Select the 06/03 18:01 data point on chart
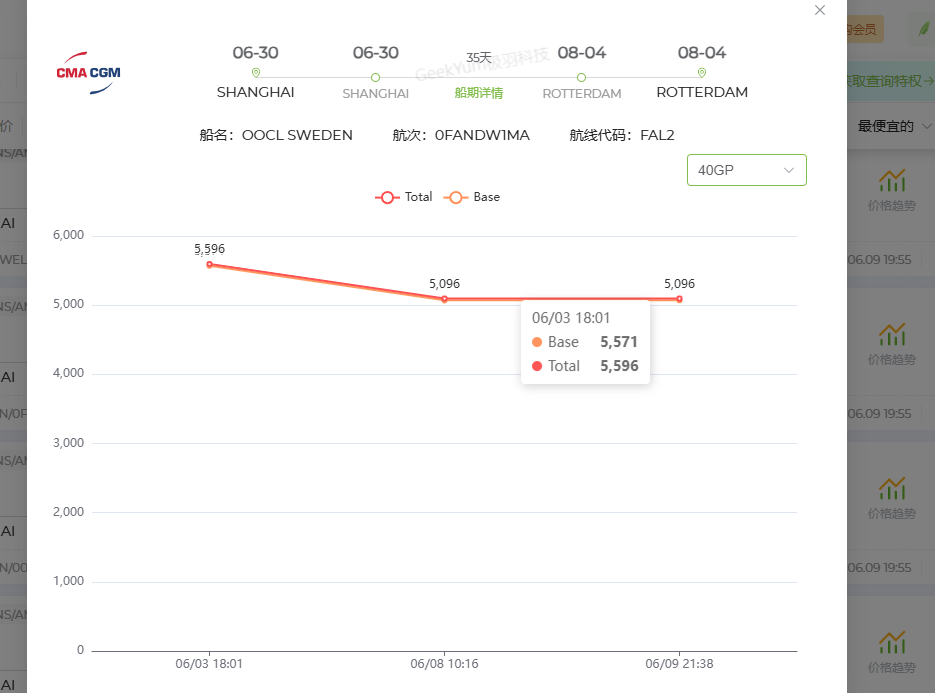Screen dimensions: 935x693 point(209,265)
